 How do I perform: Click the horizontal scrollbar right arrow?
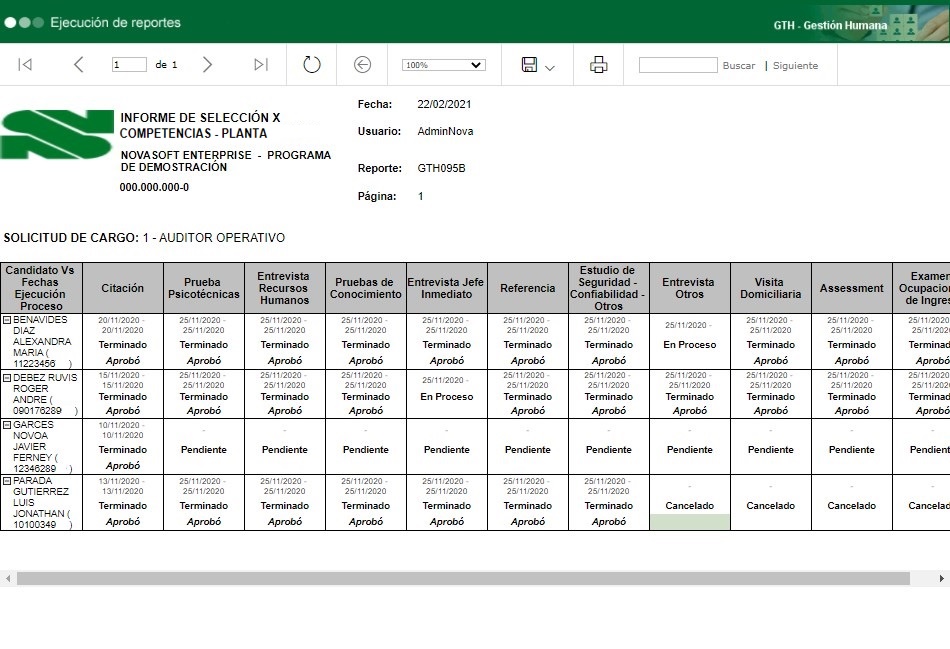click(942, 579)
